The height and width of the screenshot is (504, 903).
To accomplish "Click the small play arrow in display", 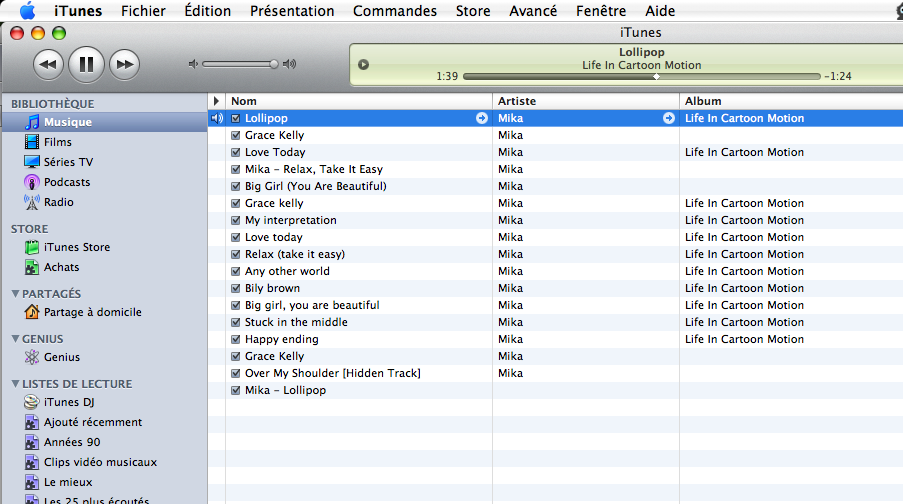I will pos(363,65).
